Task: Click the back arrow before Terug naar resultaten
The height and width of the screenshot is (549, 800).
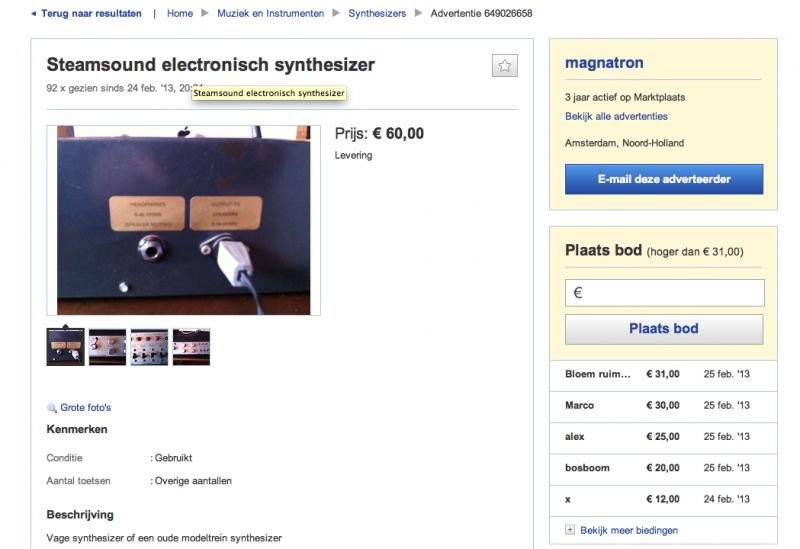Action: (34, 14)
